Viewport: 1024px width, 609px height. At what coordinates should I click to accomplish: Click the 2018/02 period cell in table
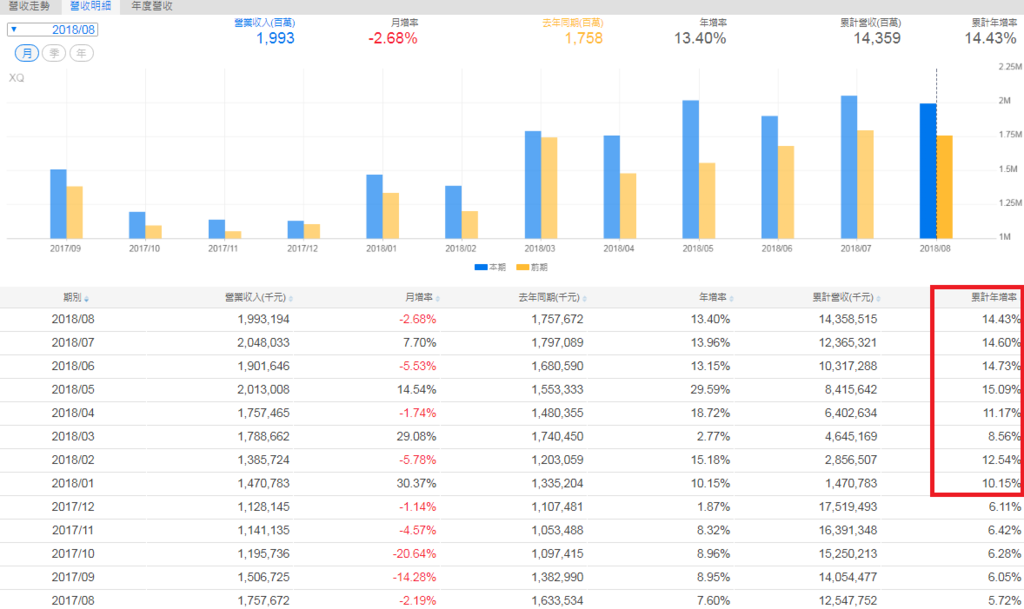[73, 460]
